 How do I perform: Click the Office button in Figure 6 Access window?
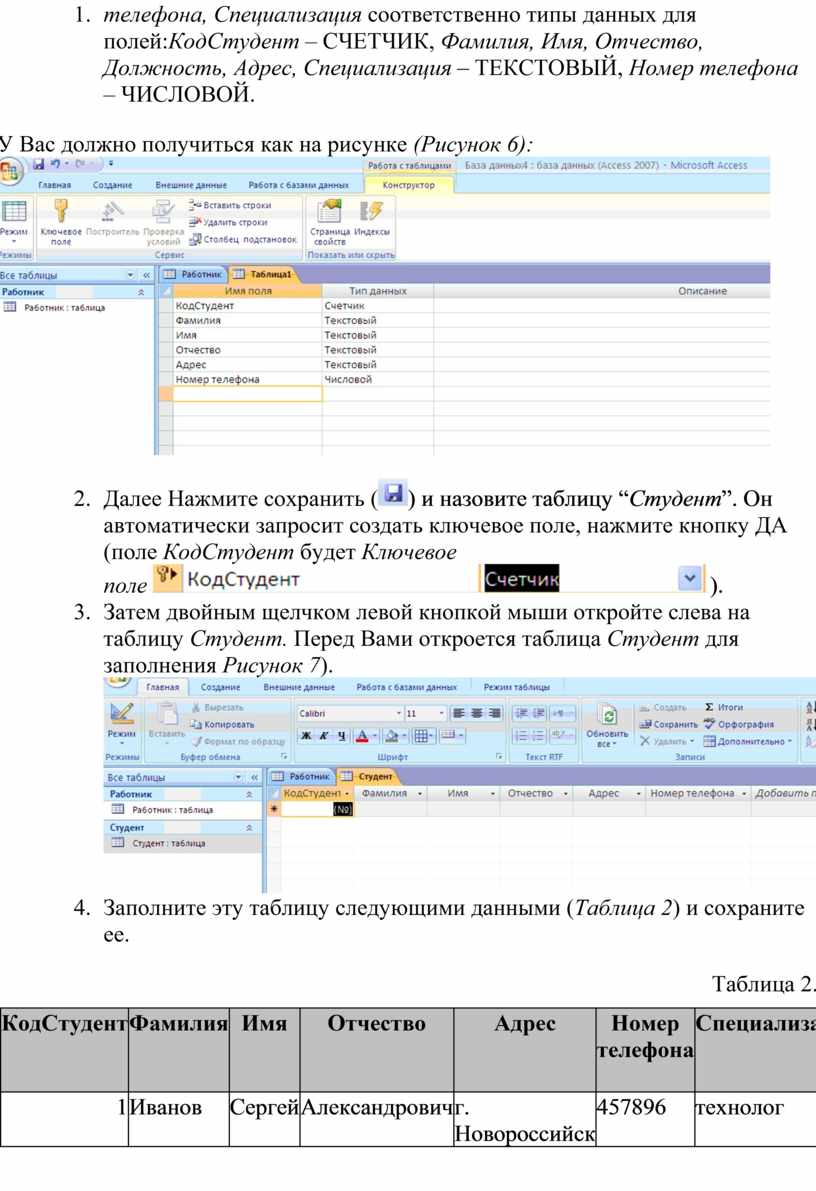pos(11,171)
